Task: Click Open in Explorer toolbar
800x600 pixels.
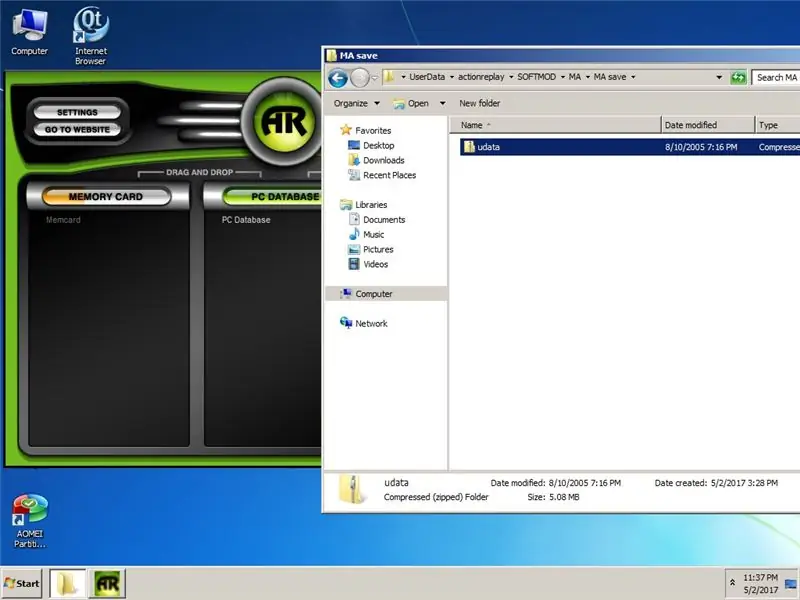Action: tap(411, 104)
